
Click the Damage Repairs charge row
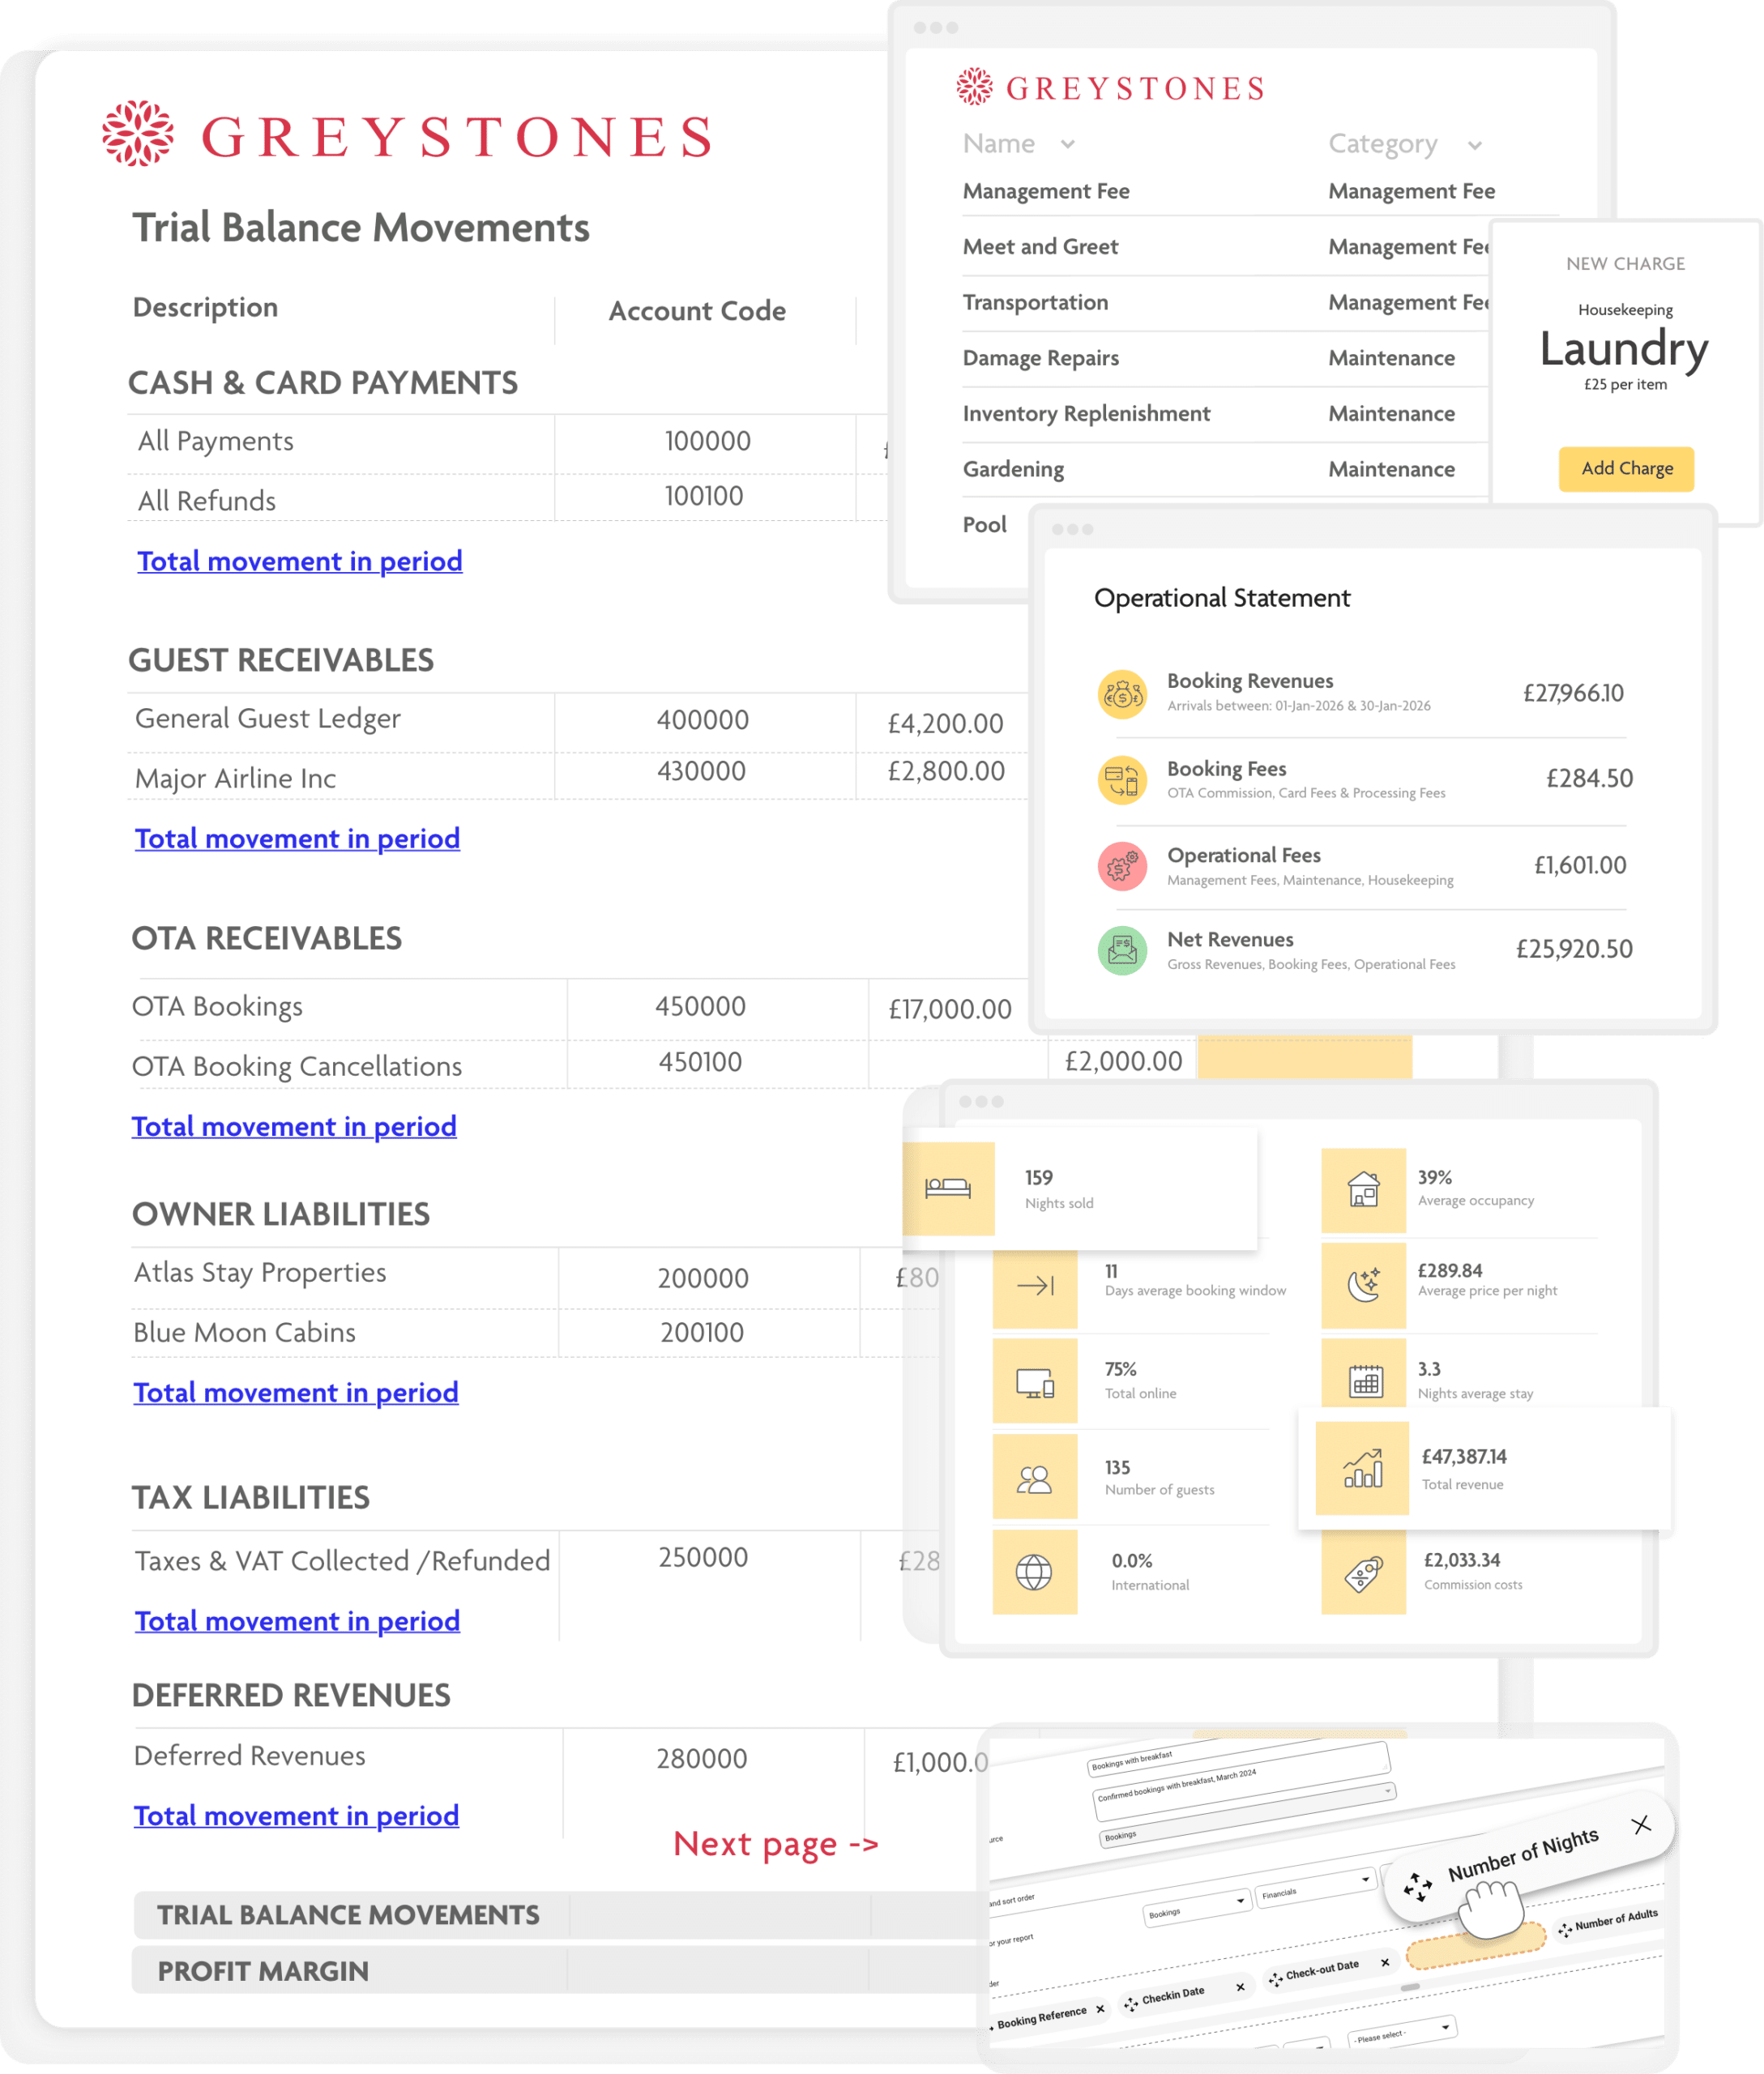click(x=1225, y=358)
